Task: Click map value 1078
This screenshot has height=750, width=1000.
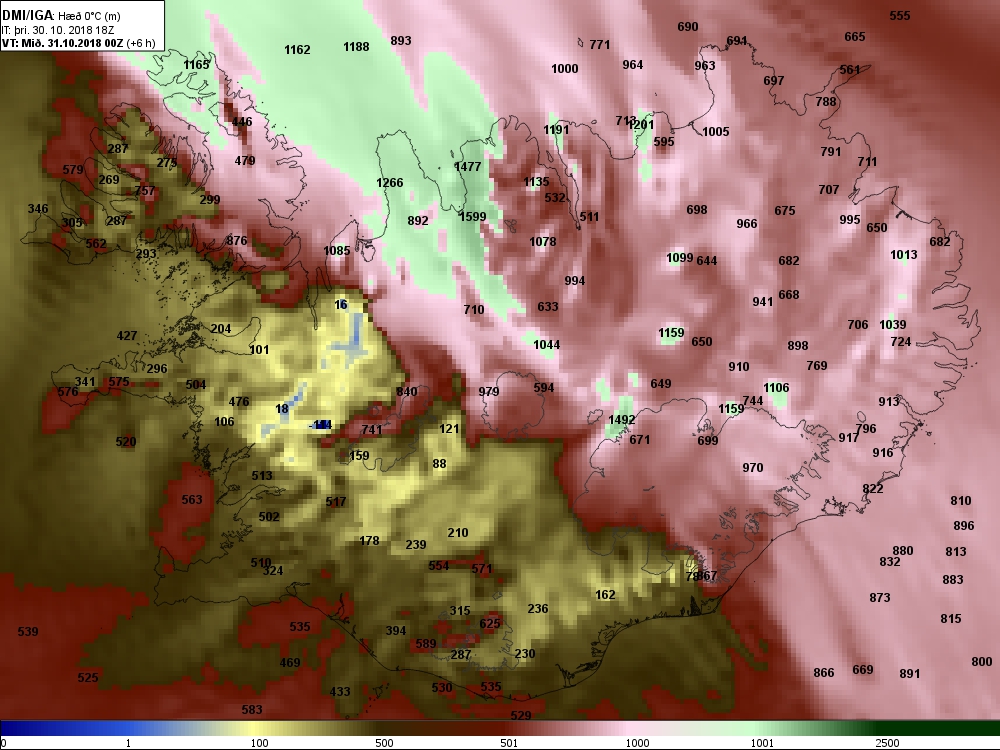Action: click(x=543, y=242)
